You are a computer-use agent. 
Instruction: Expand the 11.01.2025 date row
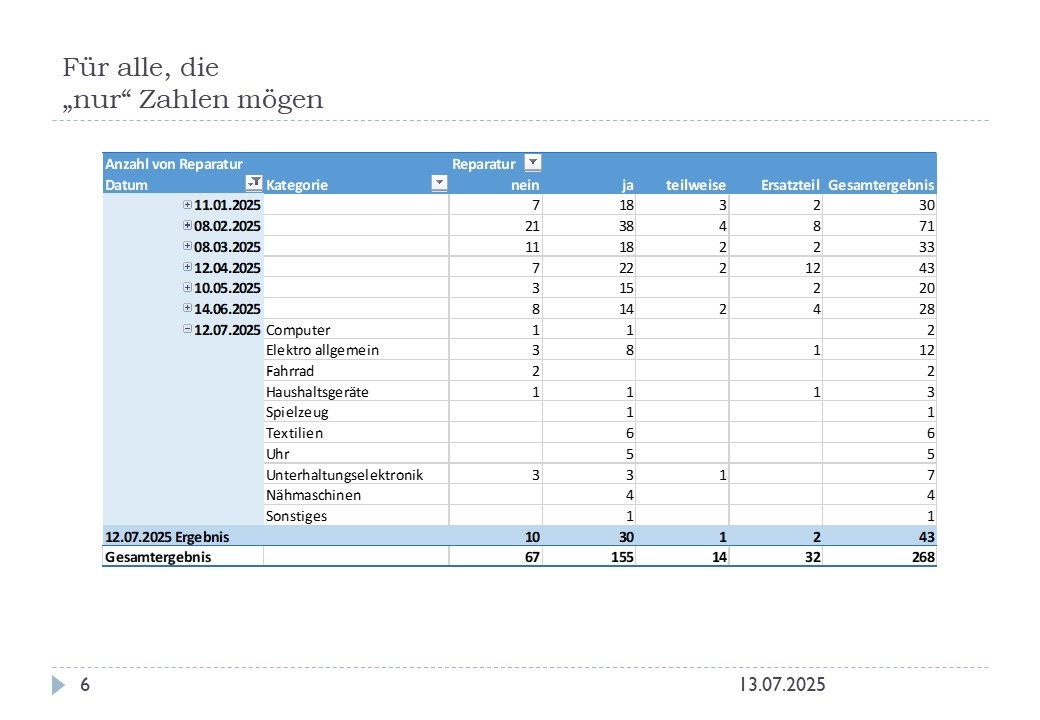point(187,205)
